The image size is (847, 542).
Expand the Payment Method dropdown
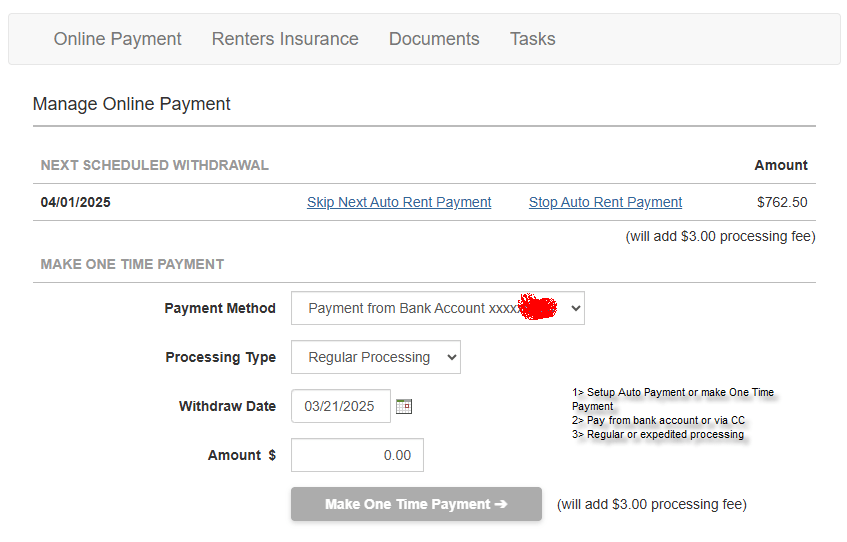(x=437, y=308)
